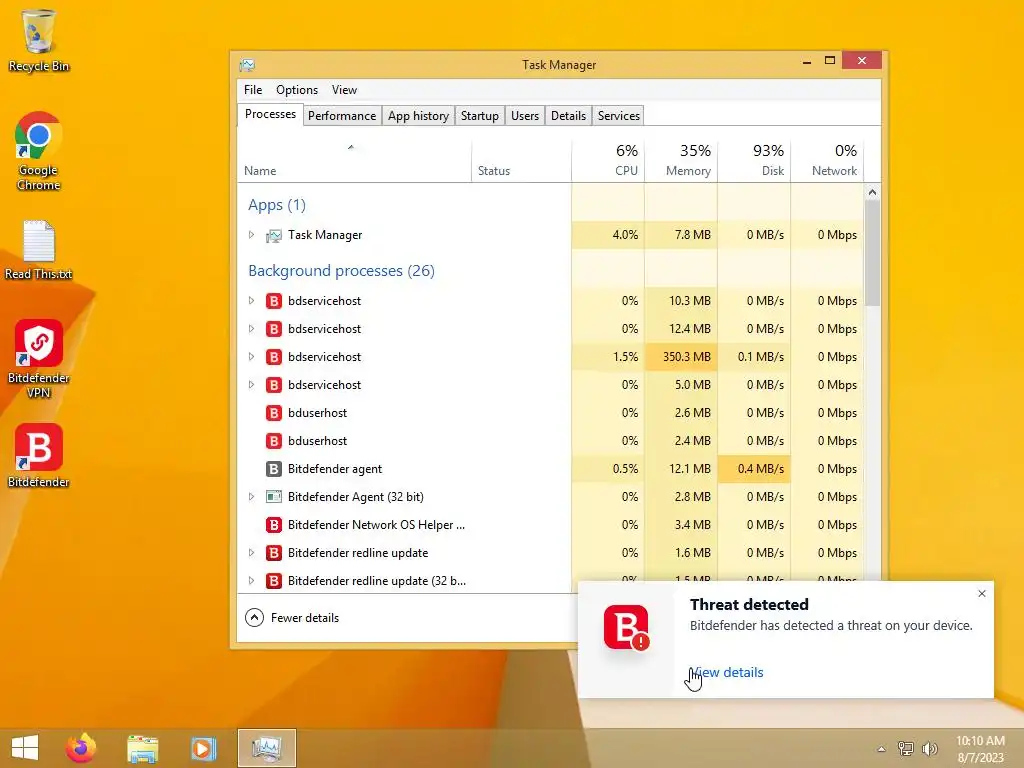Click the Windows Start button

[25, 748]
